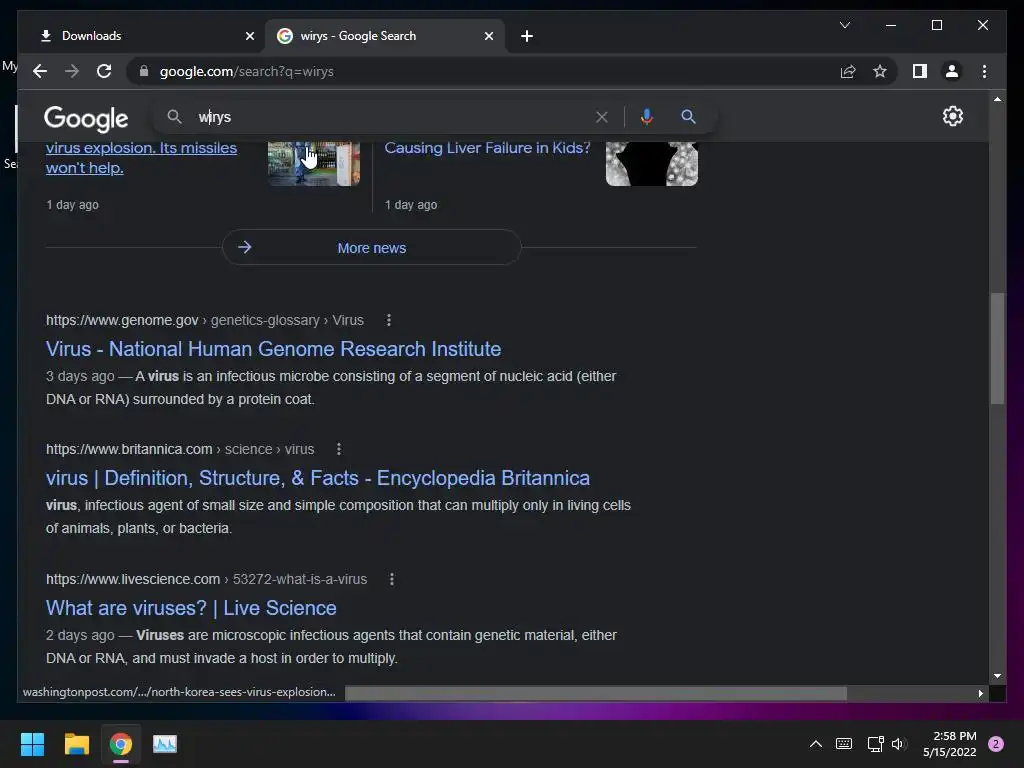1024x768 pixels.
Task: Open a new browser tab
Action: pos(527,36)
